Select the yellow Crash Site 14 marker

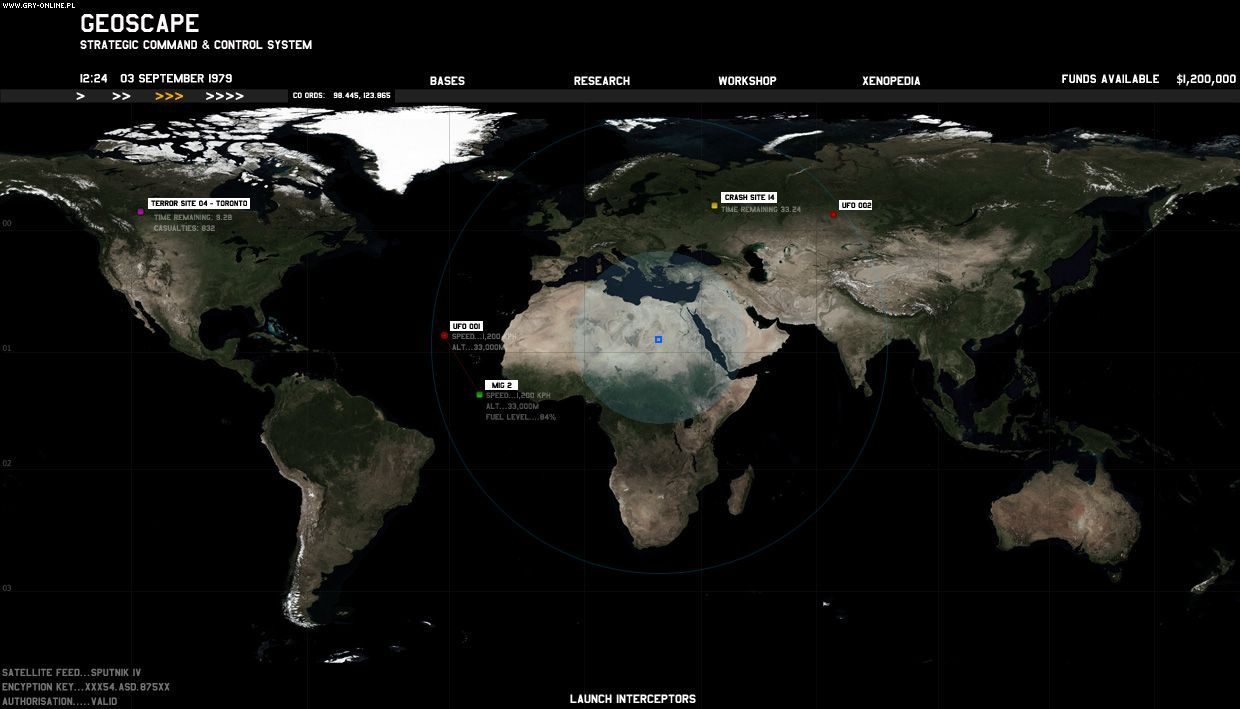point(714,206)
